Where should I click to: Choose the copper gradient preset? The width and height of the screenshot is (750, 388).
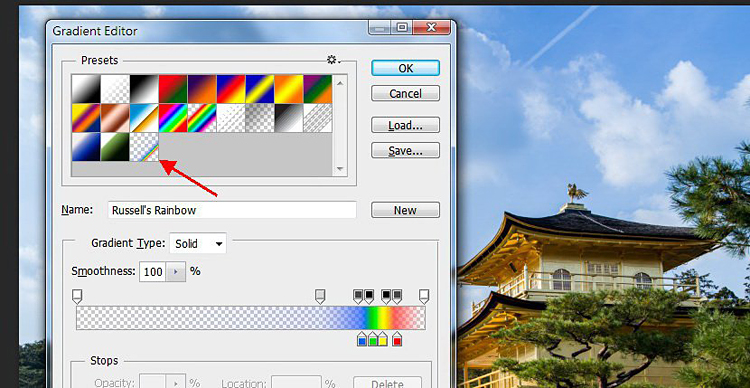(x=115, y=118)
